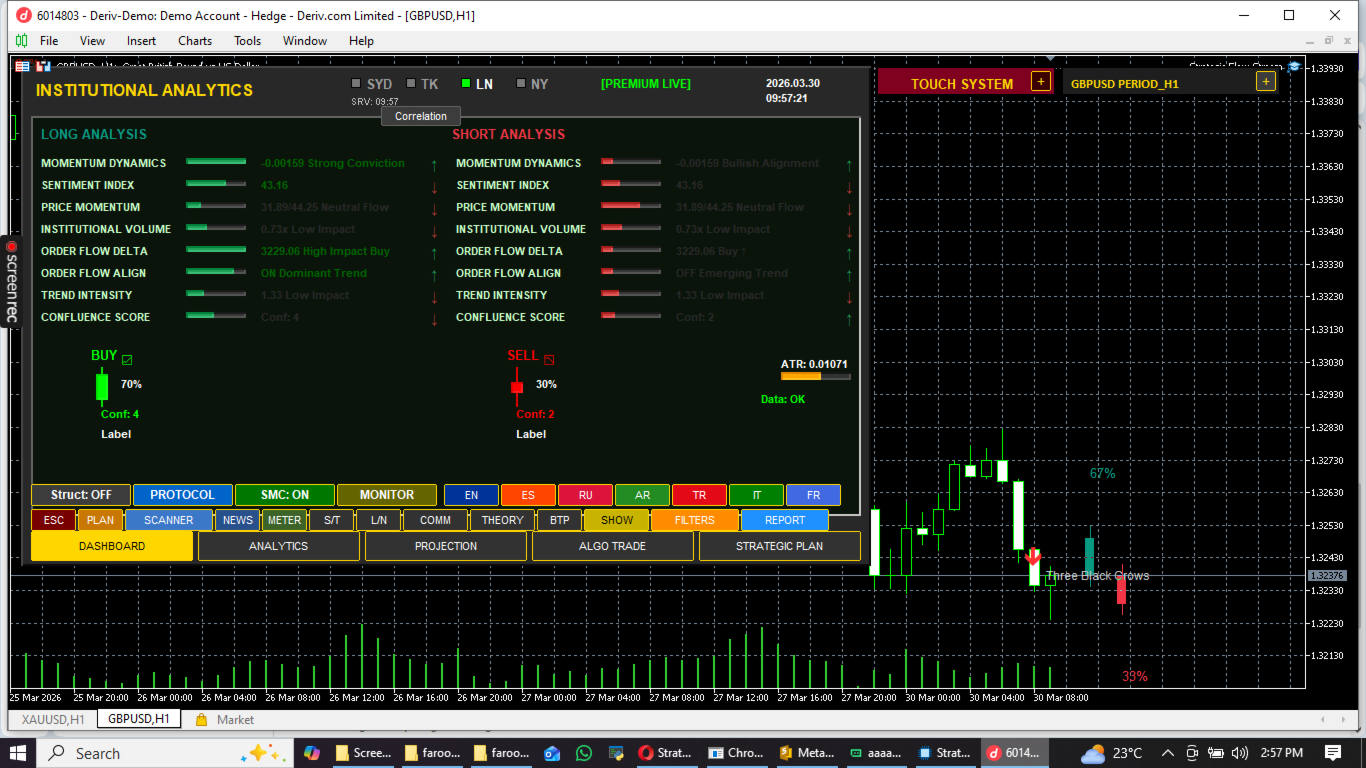Click the "[PREMIUM LIVE]" status text
Image resolution: width=1366 pixels, height=768 pixels.
646,84
